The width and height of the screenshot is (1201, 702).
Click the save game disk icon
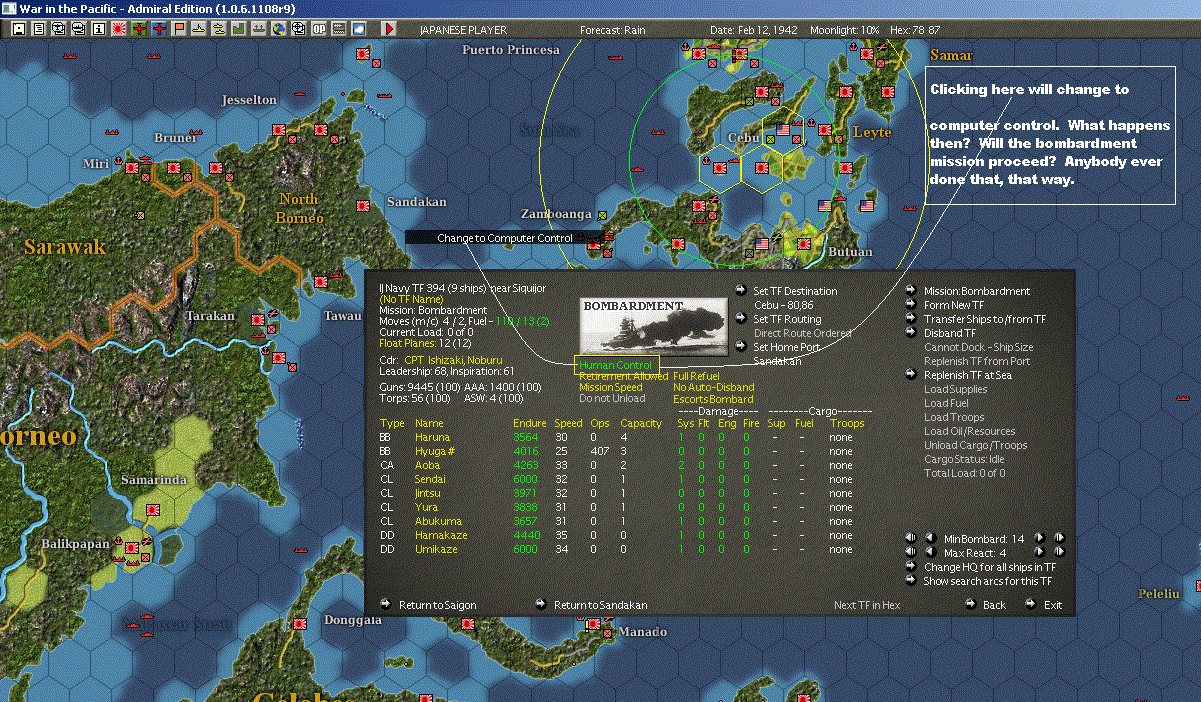coord(18,29)
